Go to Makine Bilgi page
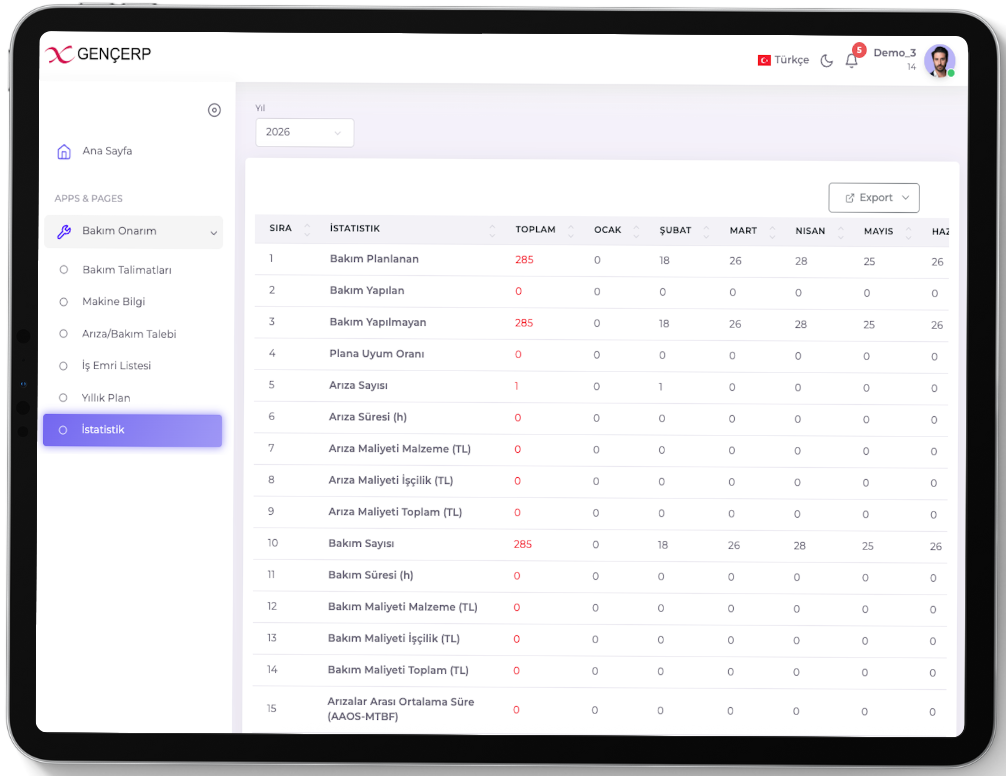 coord(113,302)
